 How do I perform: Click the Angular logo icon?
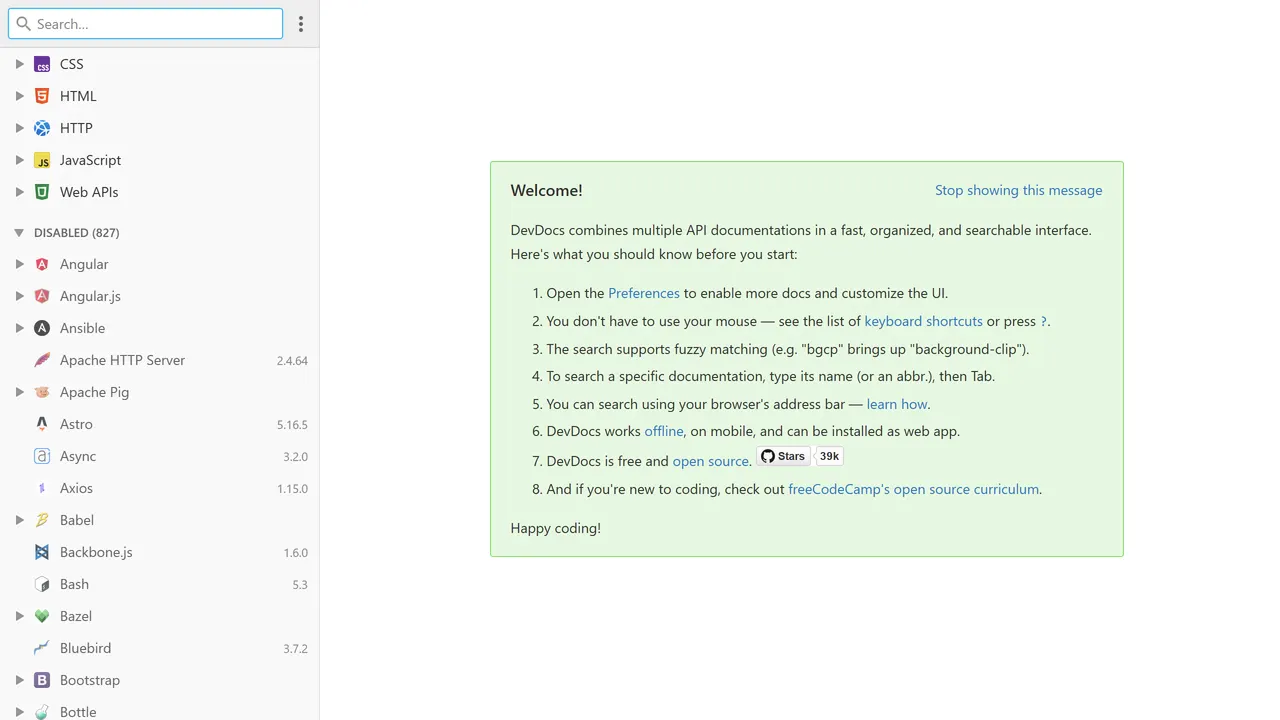click(x=42, y=264)
